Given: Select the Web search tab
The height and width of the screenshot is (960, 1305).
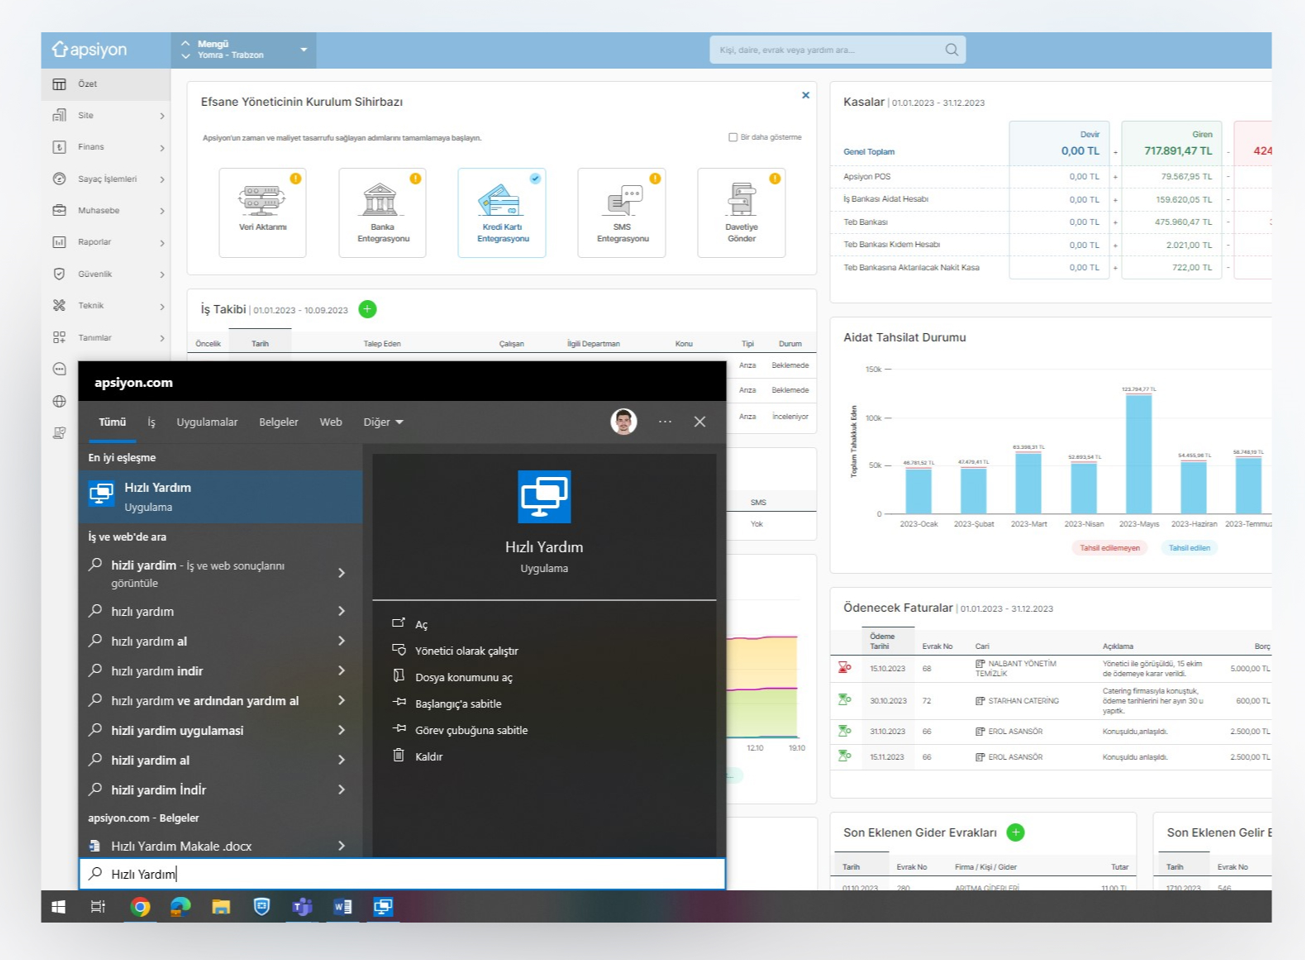Looking at the screenshot, I should [331, 422].
